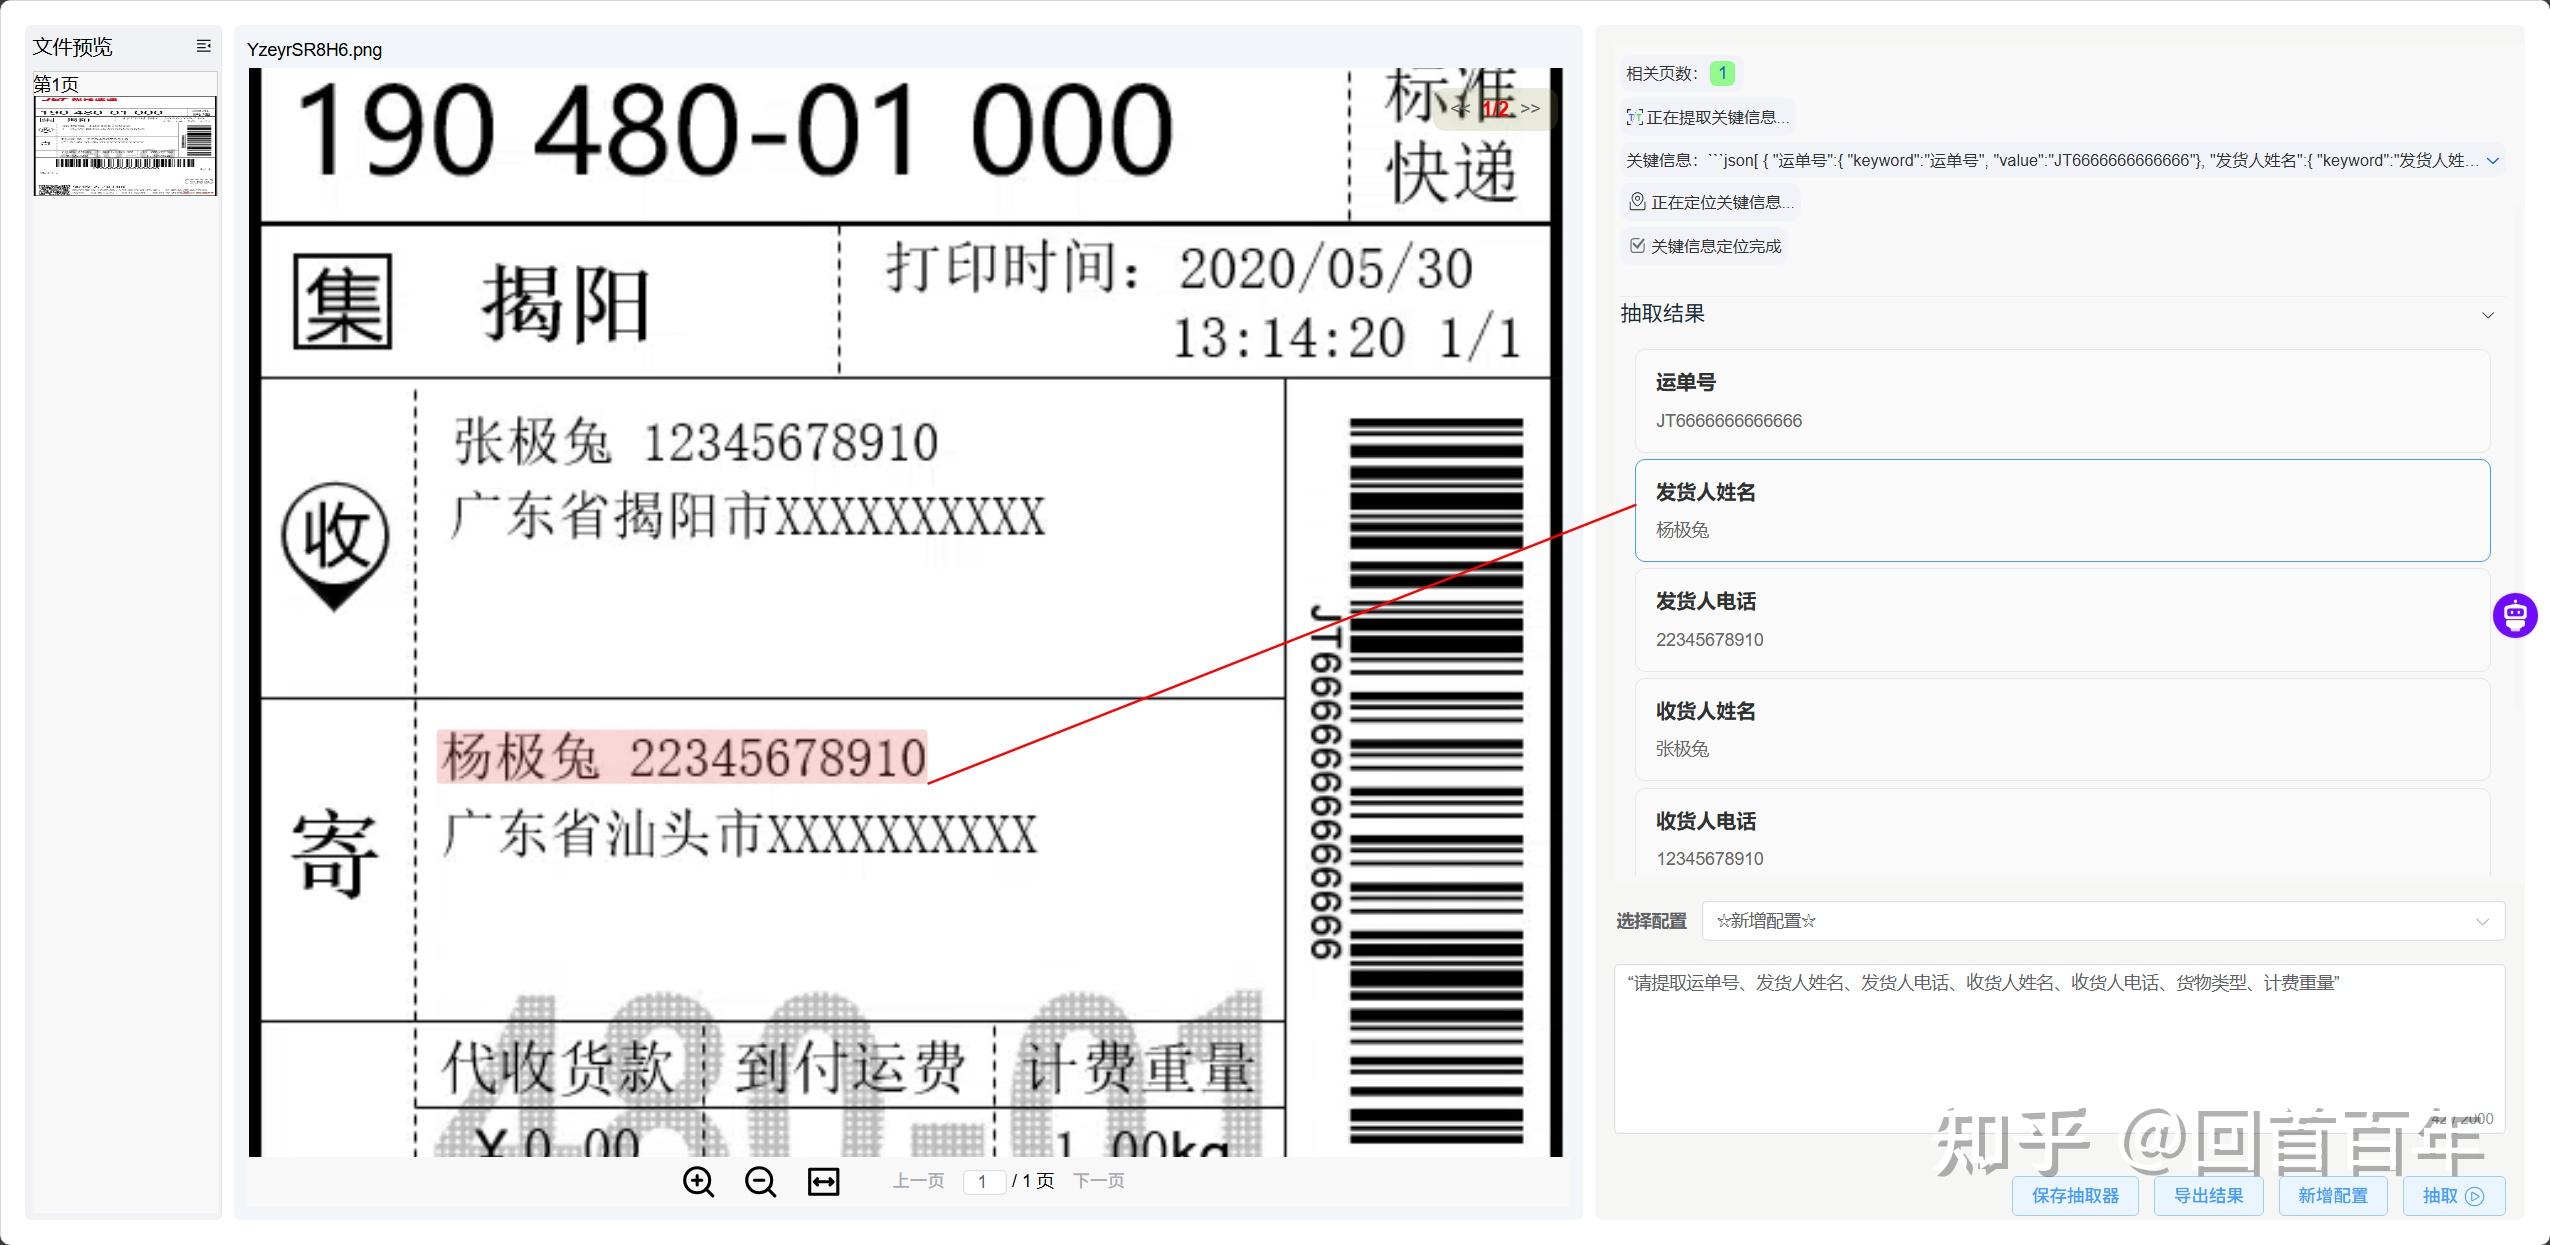Click the green page count badge showing 1
The image size is (2550, 1245).
point(1722,72)
